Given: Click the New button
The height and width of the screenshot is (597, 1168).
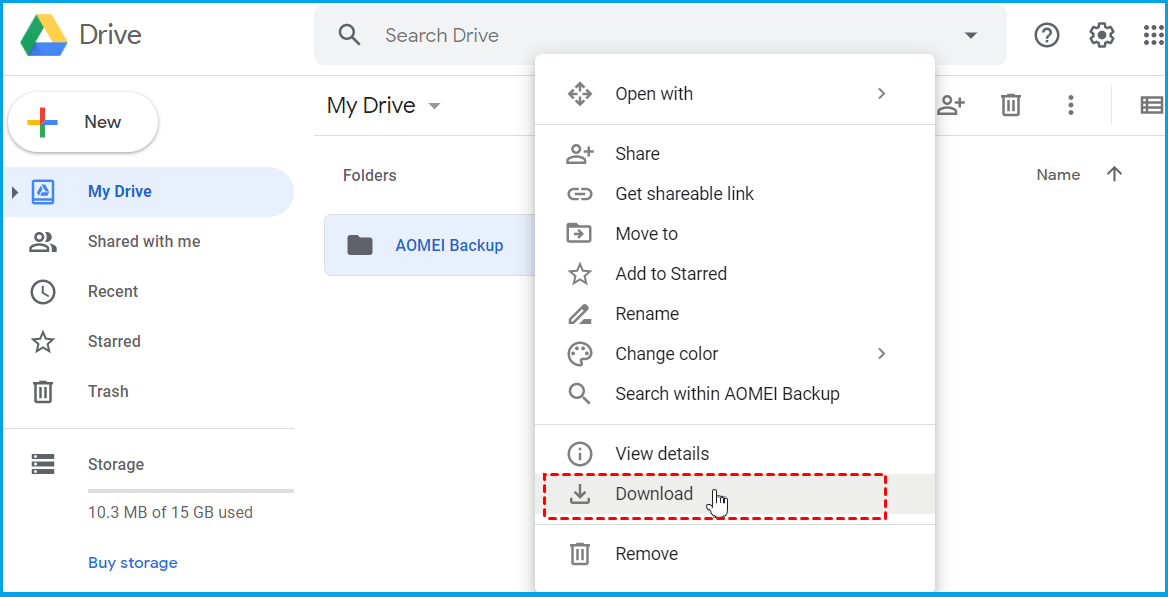Looking at the screenshot, I should [83, 122].
